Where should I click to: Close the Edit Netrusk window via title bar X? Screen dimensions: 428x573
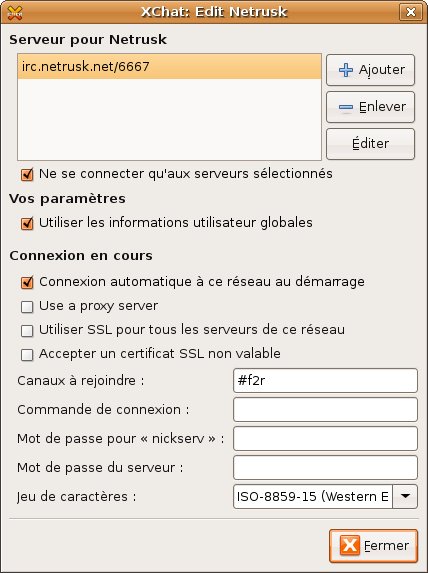[410, 12]
